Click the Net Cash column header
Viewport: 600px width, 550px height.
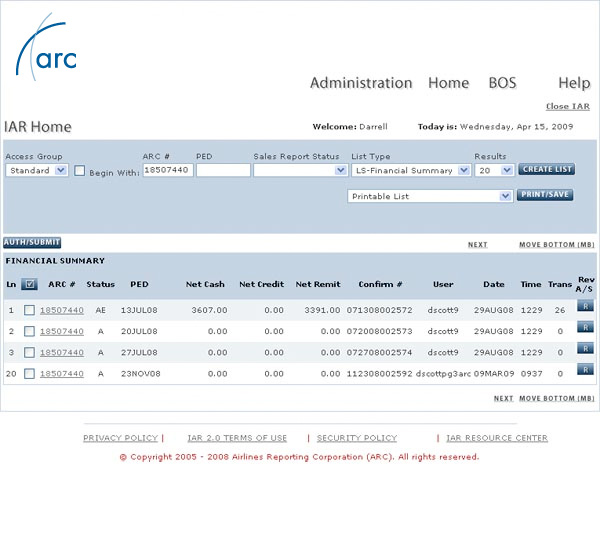pos(205,284)
